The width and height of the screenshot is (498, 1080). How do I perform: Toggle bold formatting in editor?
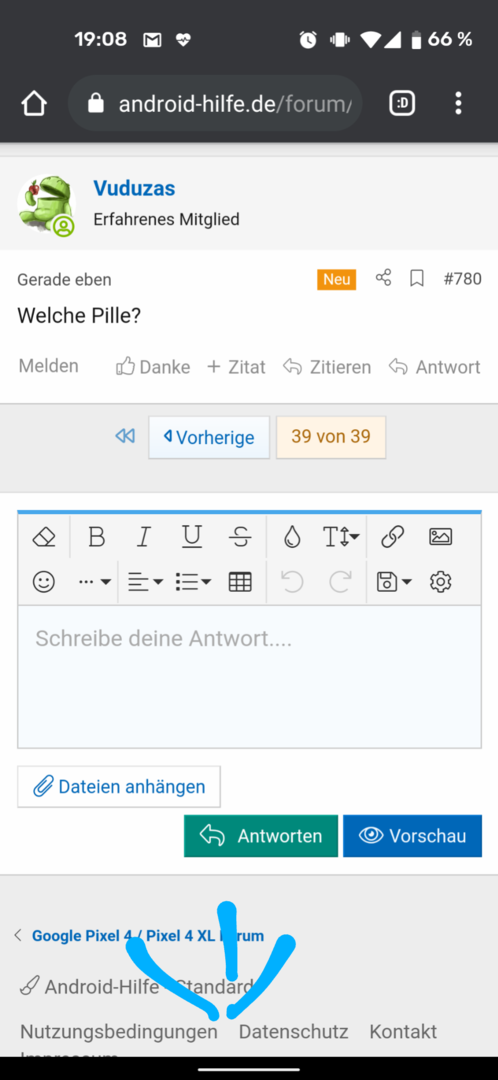pos(97,537)
